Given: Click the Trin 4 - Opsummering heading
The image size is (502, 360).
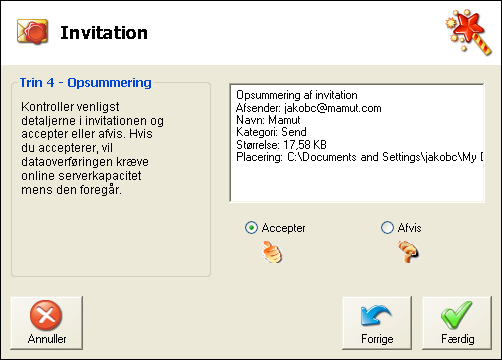Looking at the screenshot, I should (86, 83).
